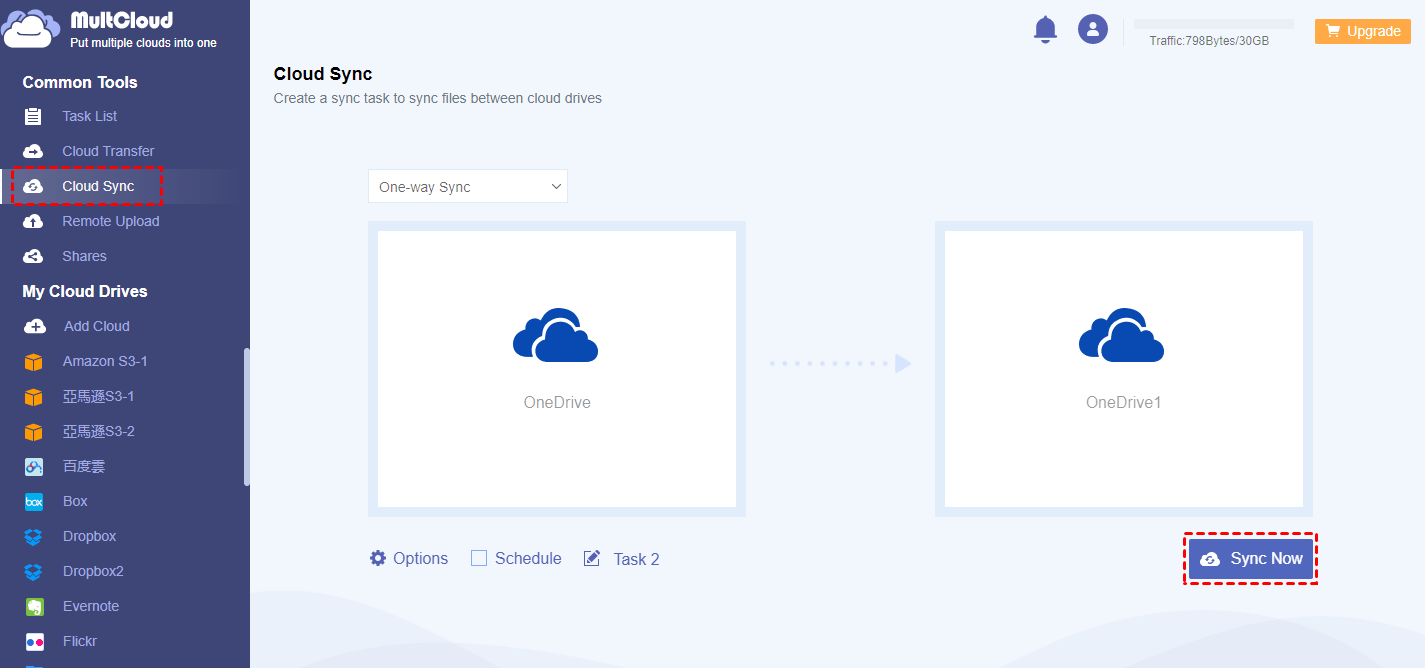
Task: Click the Shares icon
Action: pyautogui.click(x=33, y=256)
